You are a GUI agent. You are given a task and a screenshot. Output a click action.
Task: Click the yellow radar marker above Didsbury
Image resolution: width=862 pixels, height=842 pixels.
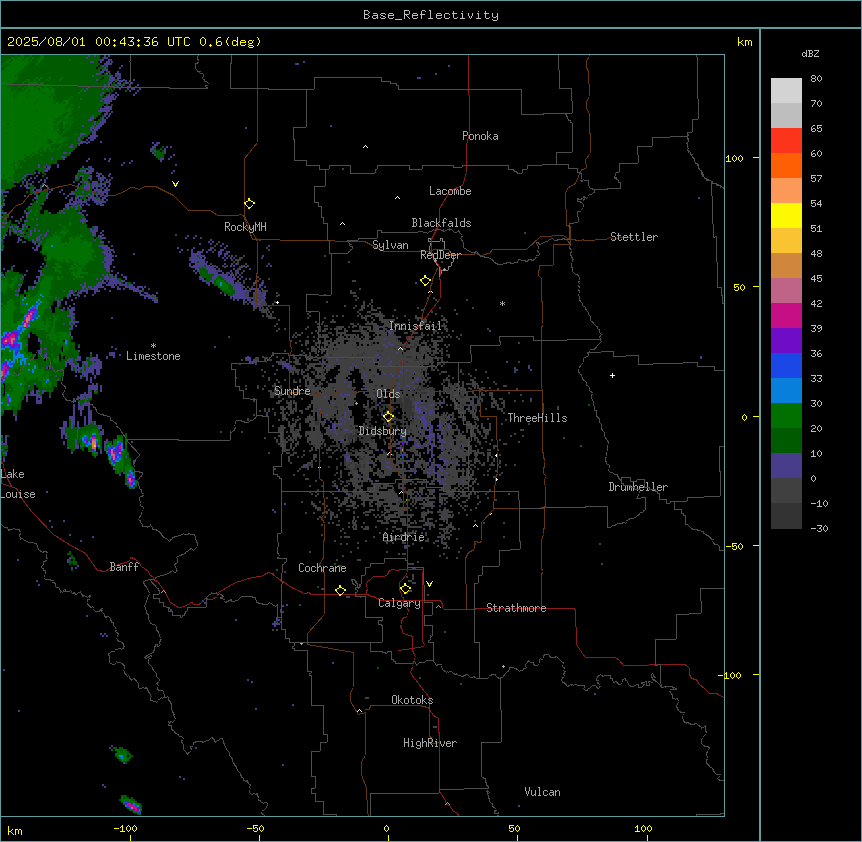click(x=388, y=417)
